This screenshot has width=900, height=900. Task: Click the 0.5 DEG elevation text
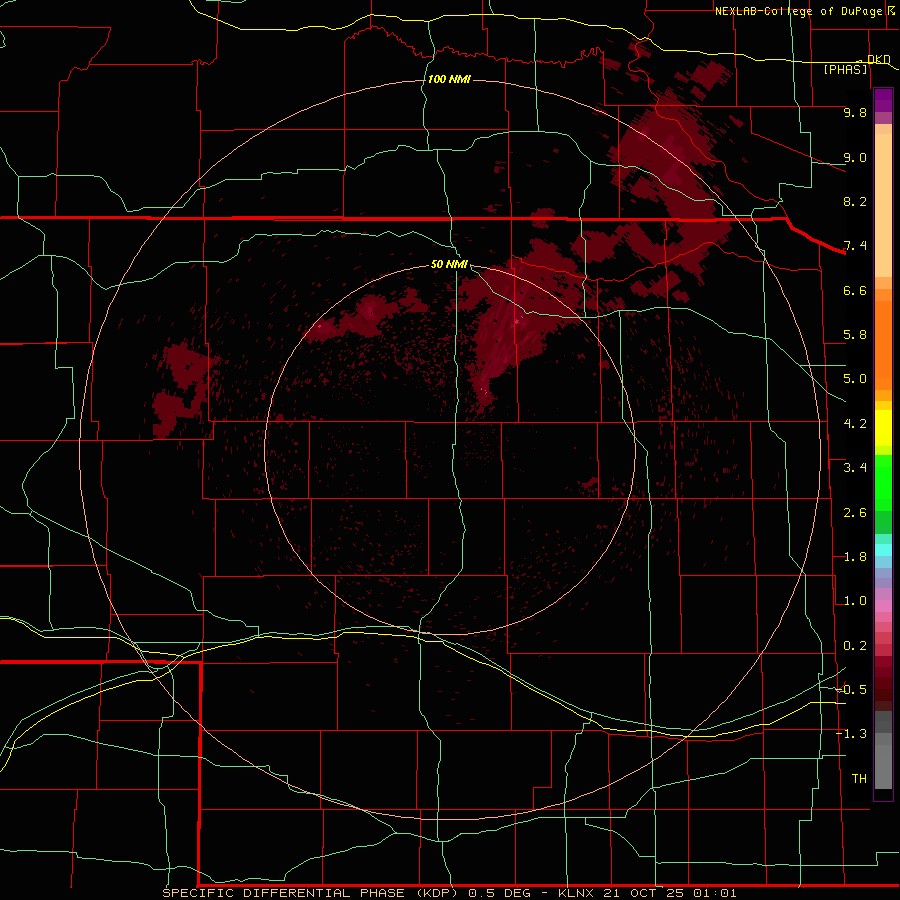(499, 893)
